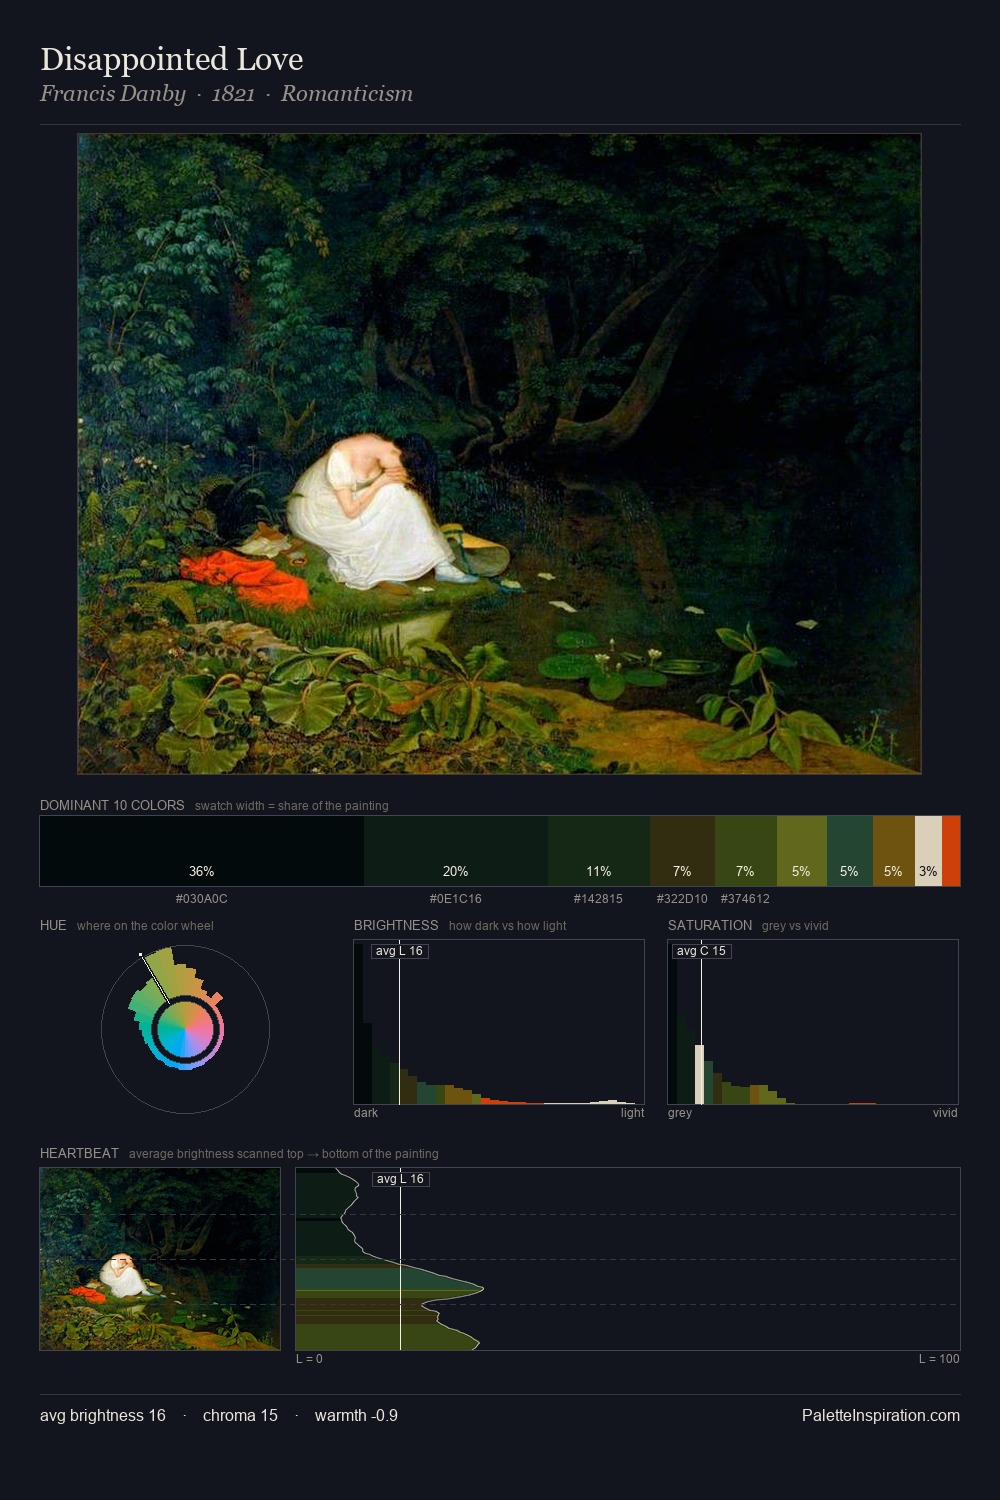Viewport: 1000px width, 1500px height.
Task: Click the 'L = 0' axis label
Action: 309,1359
